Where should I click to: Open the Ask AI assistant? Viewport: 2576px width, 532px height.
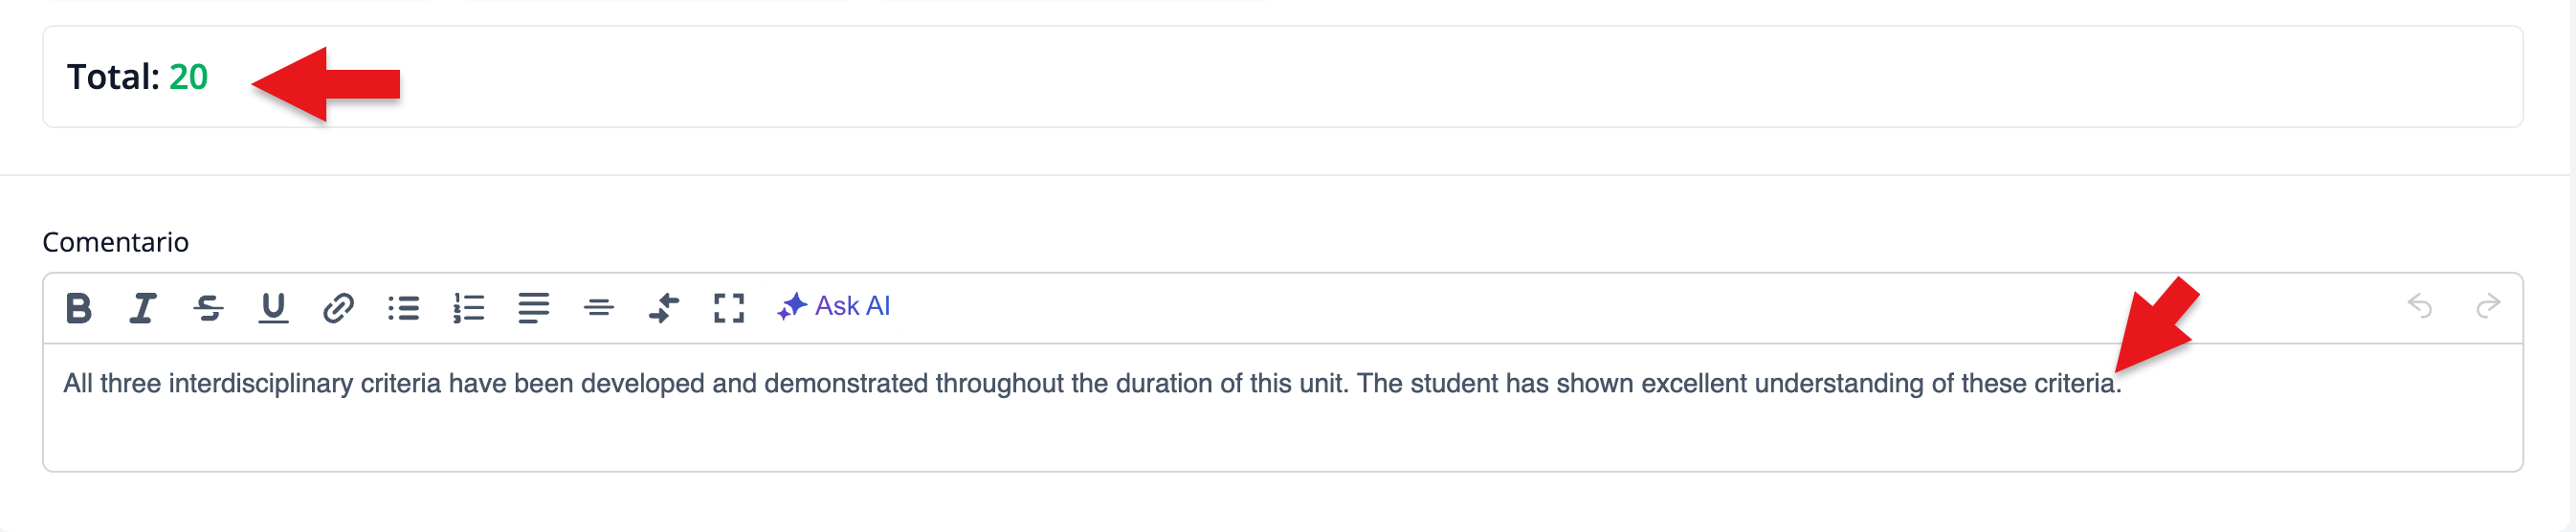point(834,306)
